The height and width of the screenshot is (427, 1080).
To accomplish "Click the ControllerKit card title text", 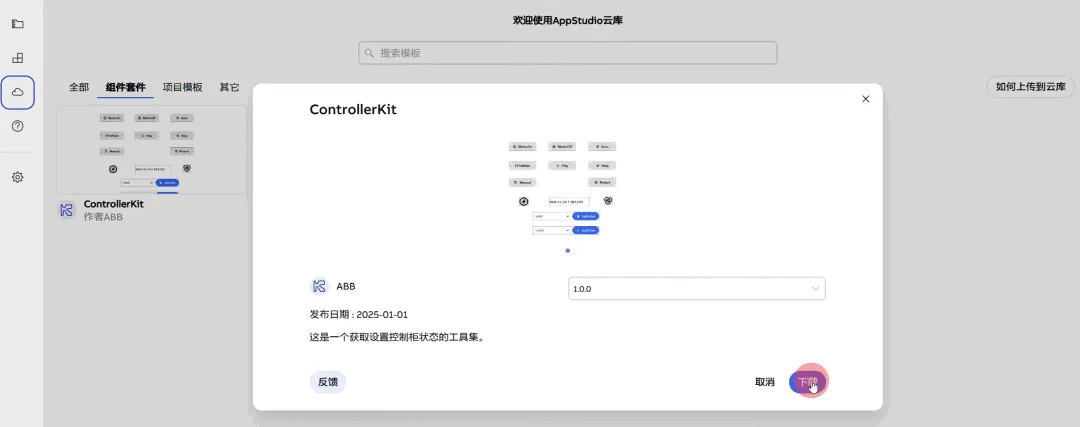I will pyautogui.click(x=114, y=204).
